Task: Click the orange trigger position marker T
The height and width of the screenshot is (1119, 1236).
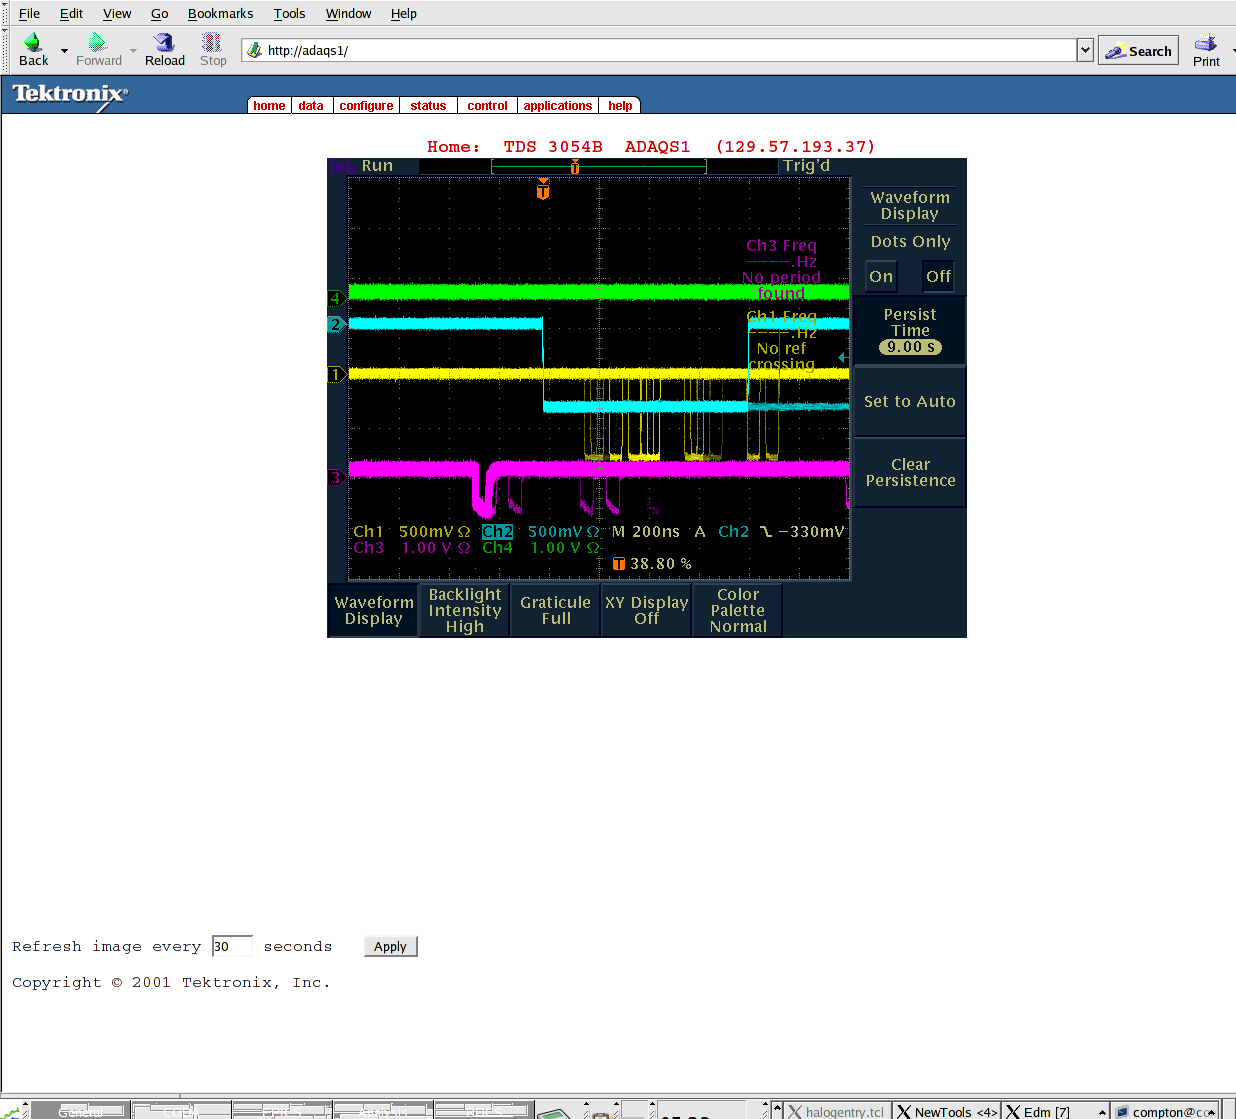Action: tap(543, 190)
